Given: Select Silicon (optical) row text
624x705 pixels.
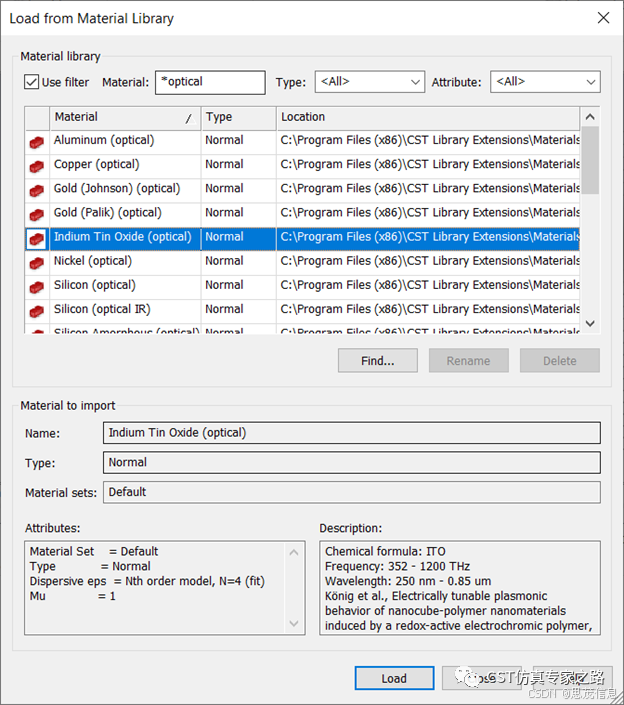Looking at the screenshot, I should (94, 285).
